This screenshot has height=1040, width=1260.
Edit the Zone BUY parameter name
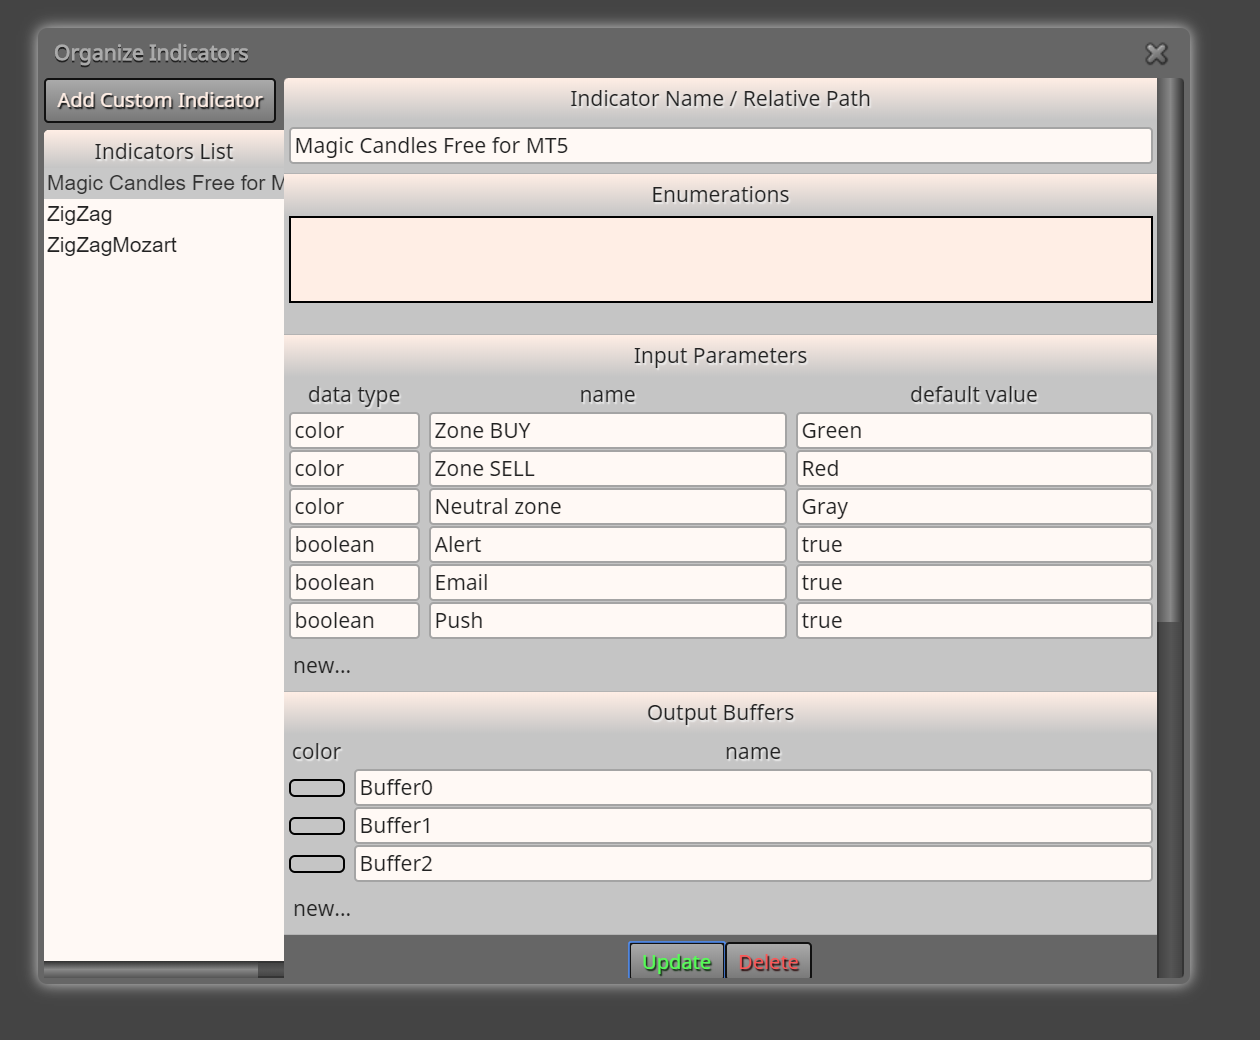[x=607, y=431]
